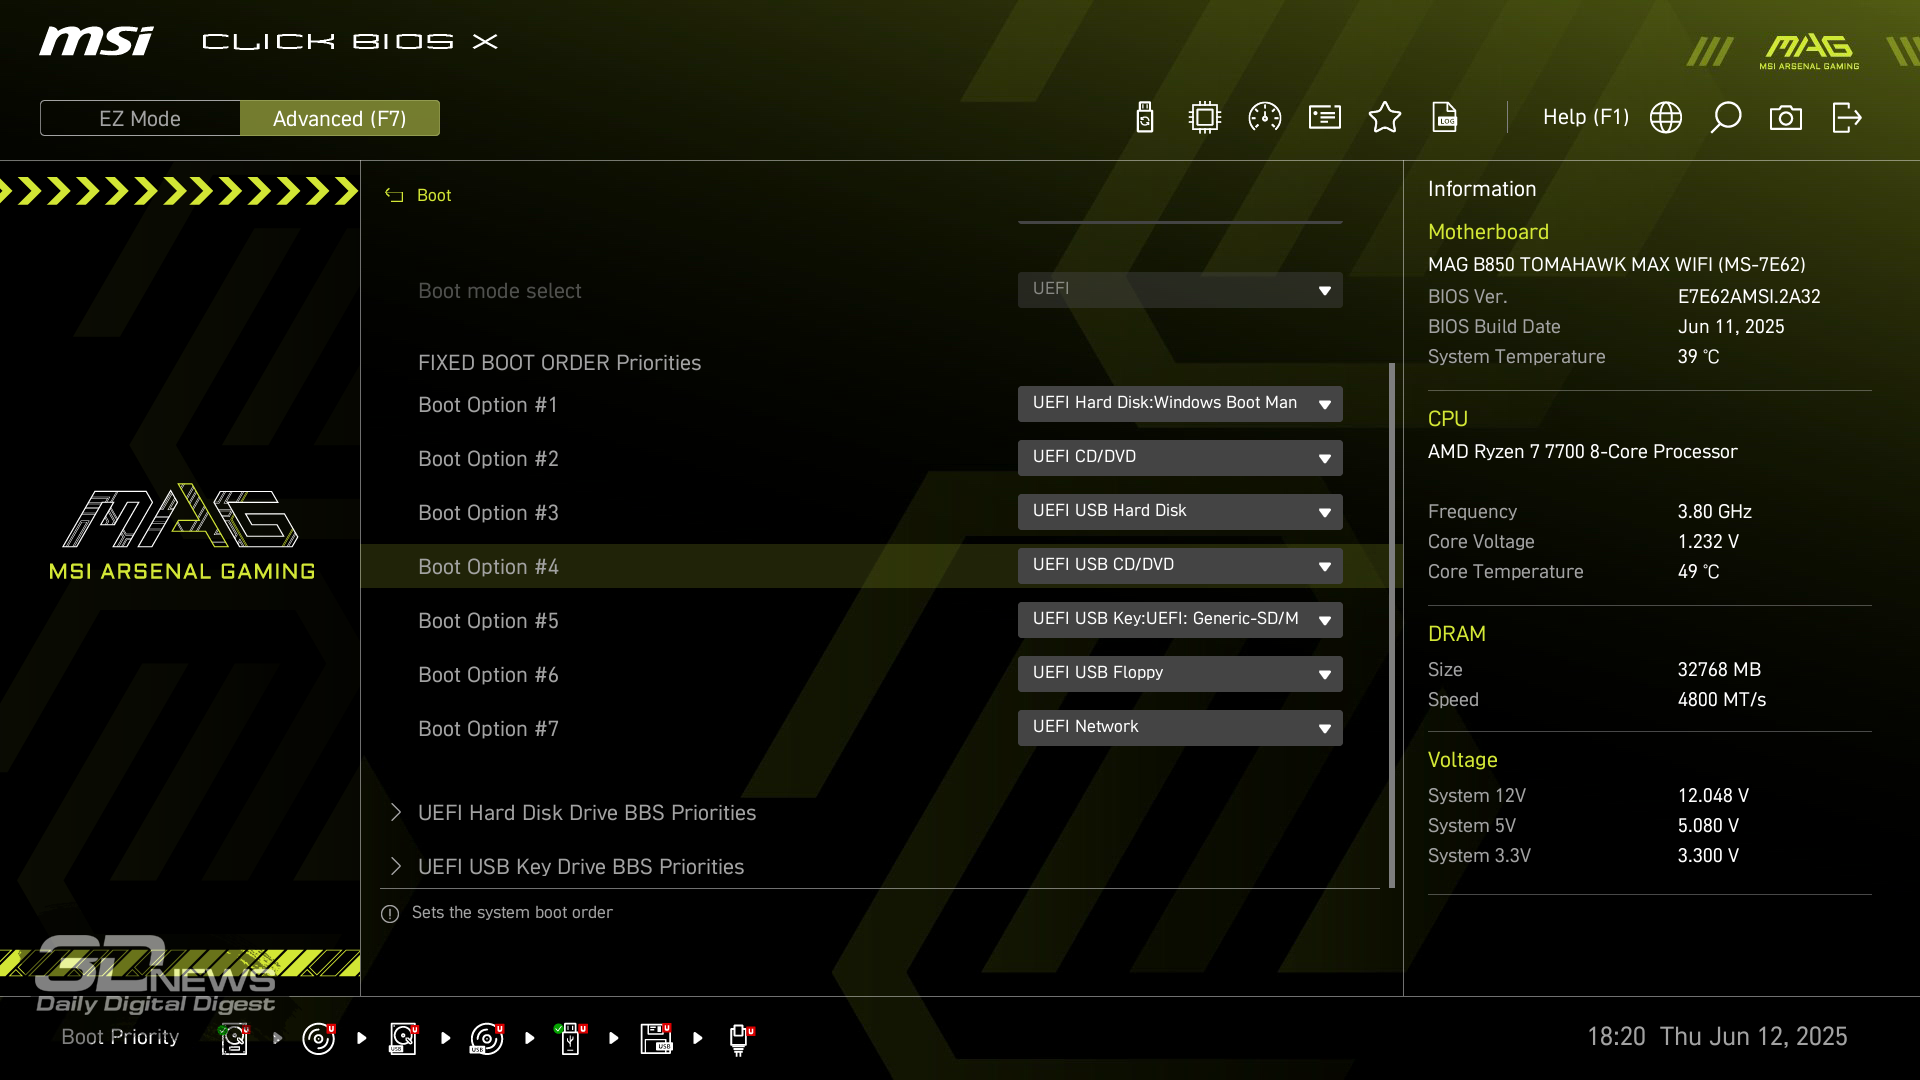Click the boot list vertical scrollbar
Image resolution: width=1920 pixels, height=1080 pixels.
click(x=1392, y=625)
